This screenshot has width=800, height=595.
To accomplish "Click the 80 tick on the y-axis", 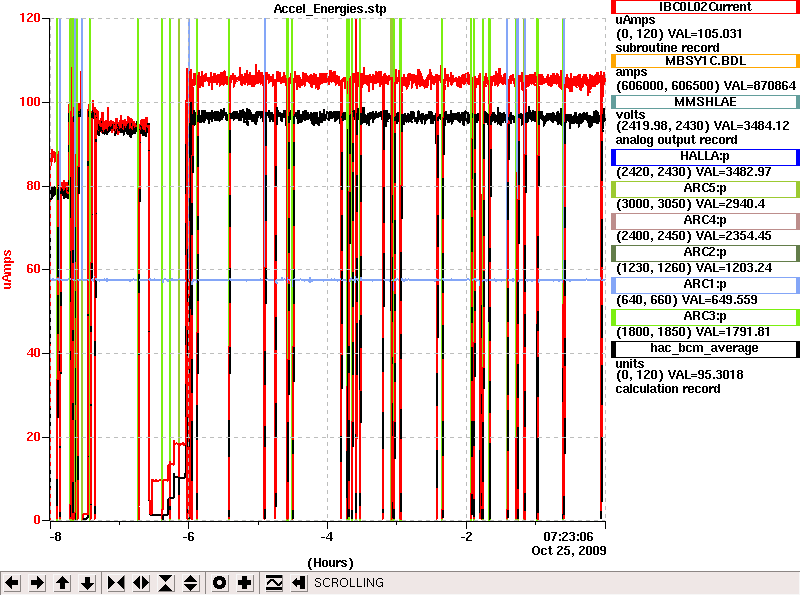I will (x=33, y=186).
